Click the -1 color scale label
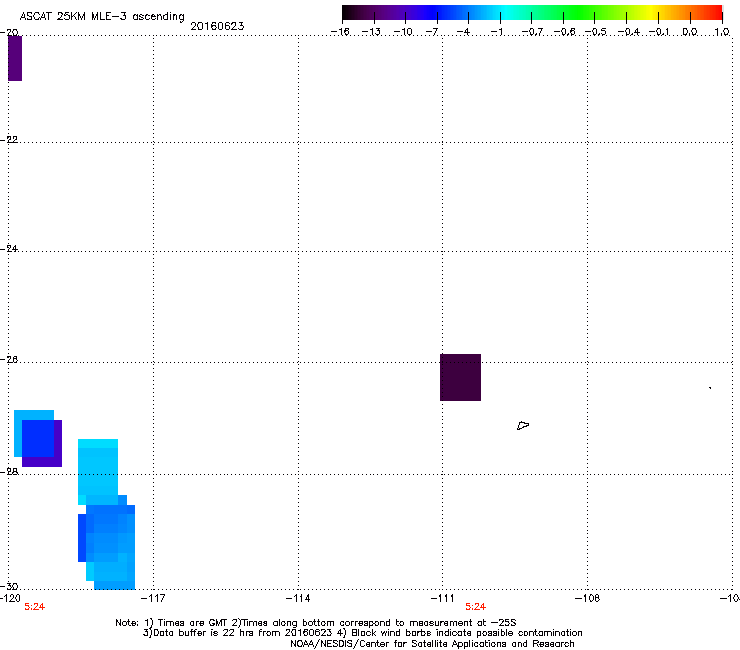The width and height of the screenshot is (740, 650). pos(496,32)
